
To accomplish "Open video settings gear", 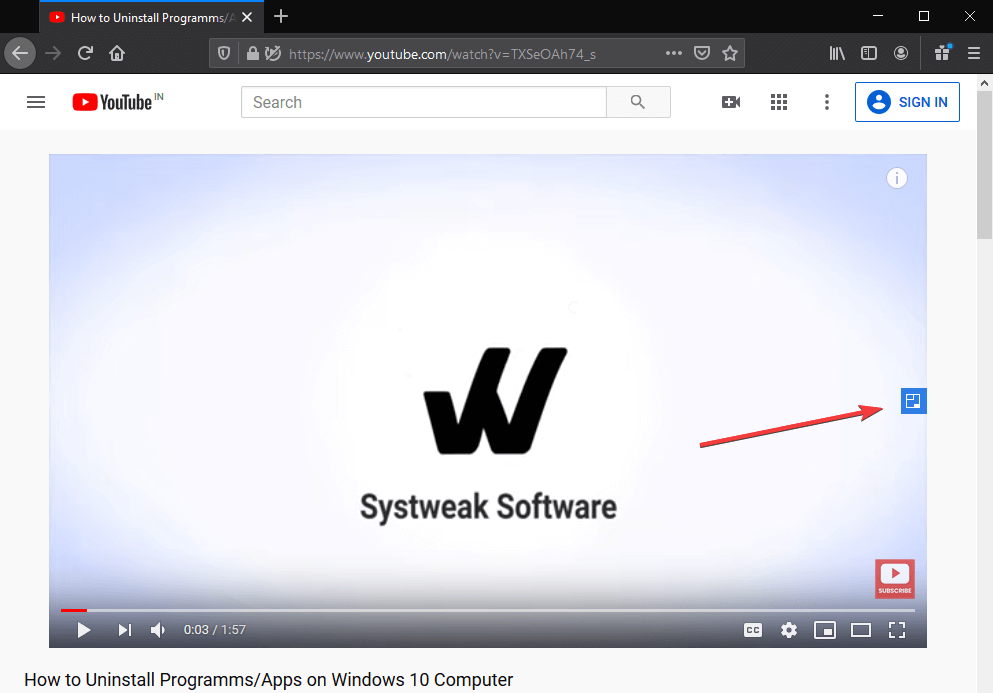I will click(788, 630).
